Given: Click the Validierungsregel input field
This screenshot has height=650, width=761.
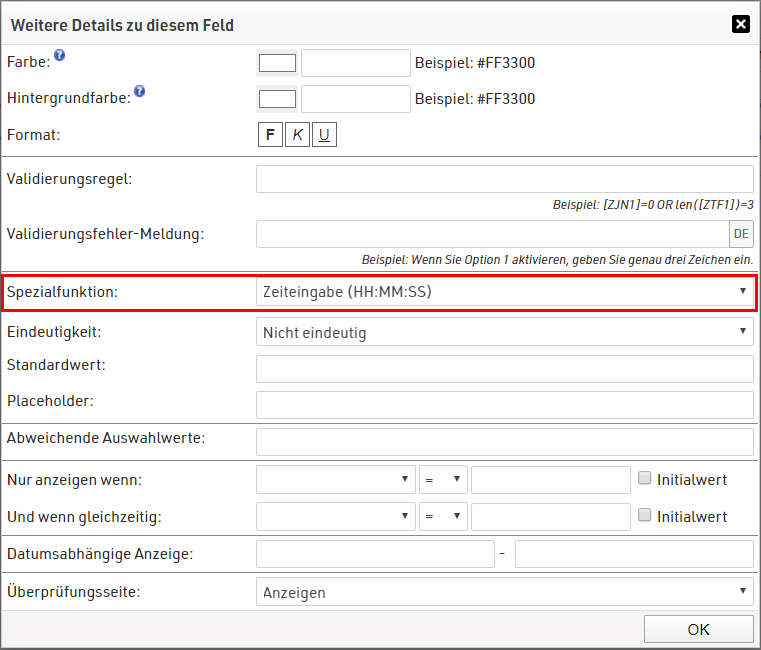Looking at the screenshot, I should (505, 179).
